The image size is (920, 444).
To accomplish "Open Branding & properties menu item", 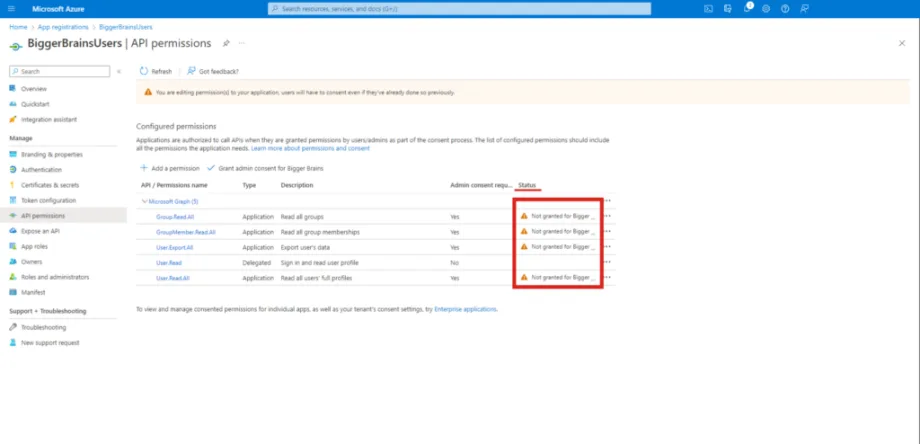I will click(x=52, y=154).
